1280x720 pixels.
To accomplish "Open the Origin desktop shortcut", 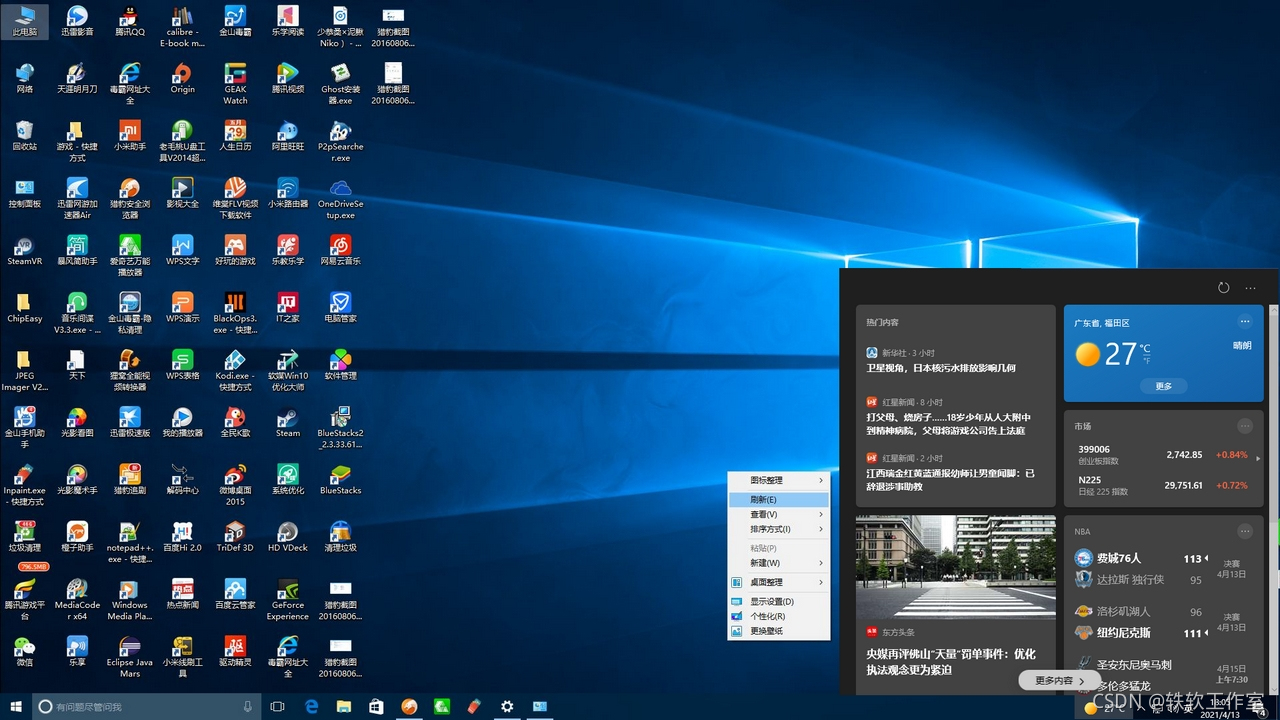I will pyautogui.click(x=182, y=78).
